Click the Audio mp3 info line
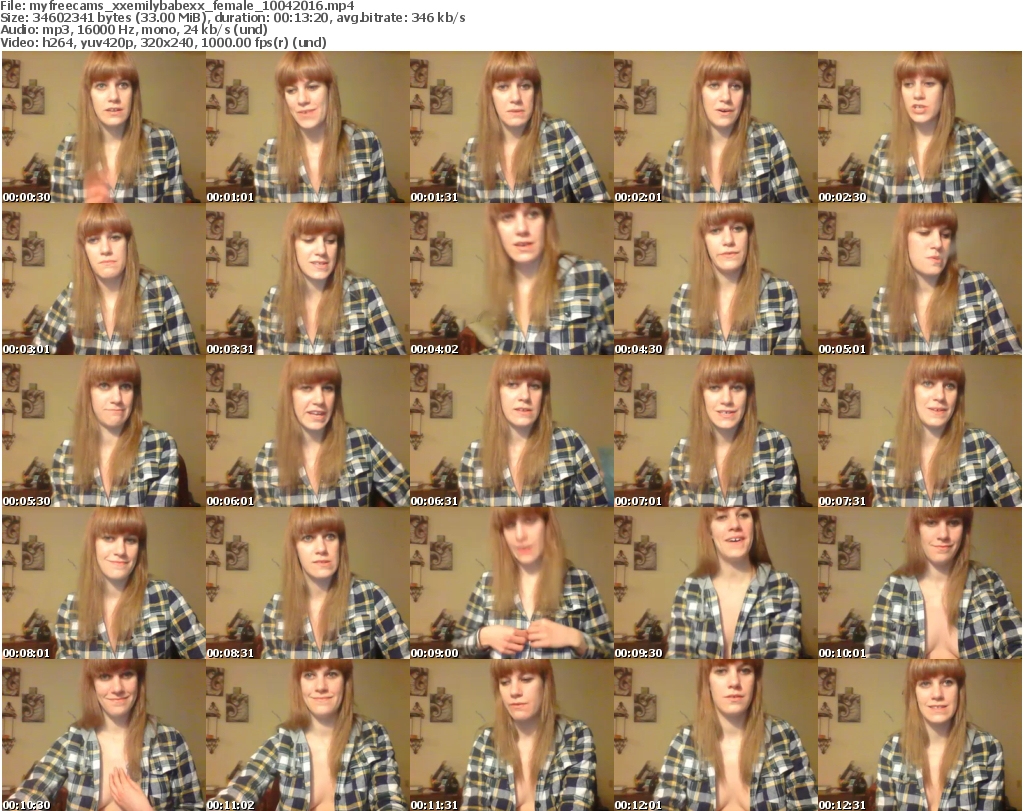 tap(134, 29)
